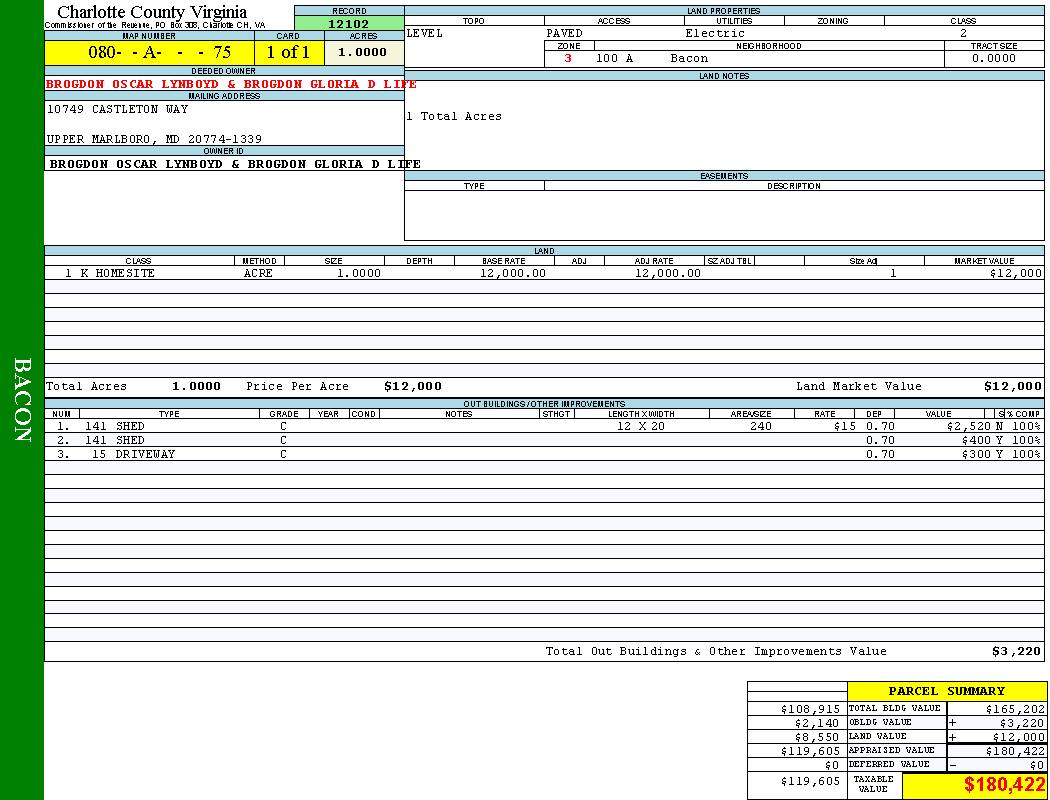The image size is (1050, 800).
Task: Click the 12 X 20 shed dimensions
Action: pos(641,426)
